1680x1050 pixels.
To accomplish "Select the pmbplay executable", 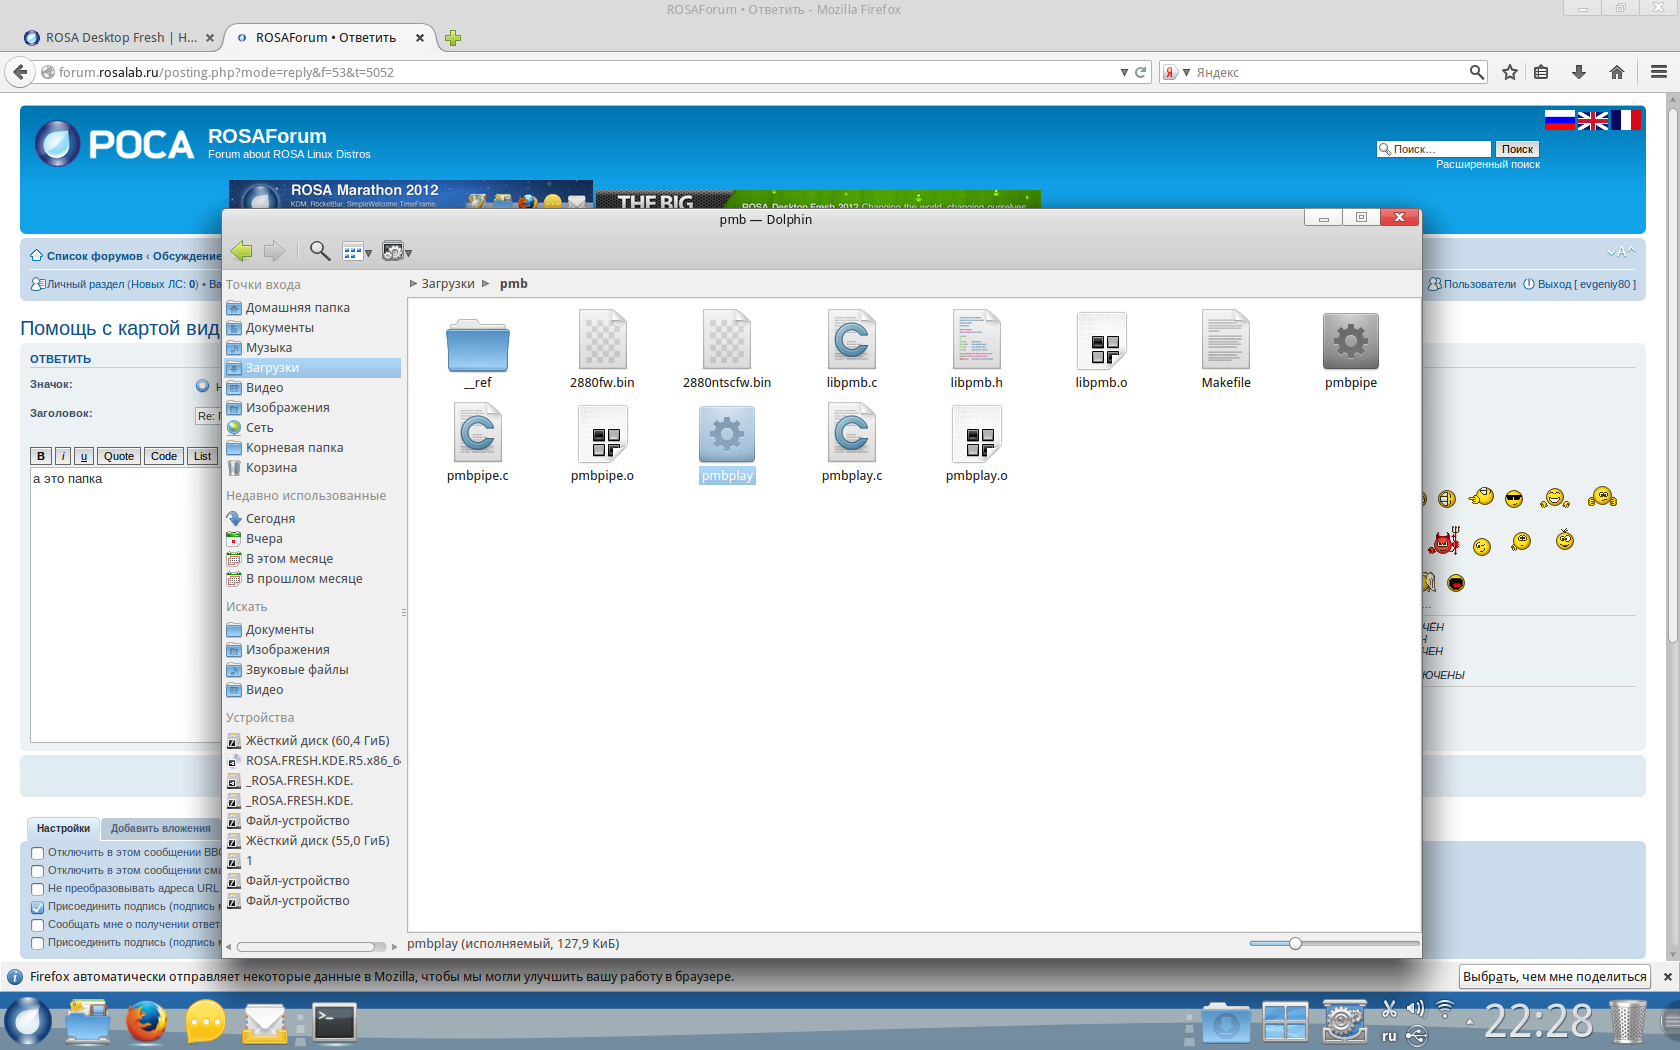I will (x=727, y=445).
